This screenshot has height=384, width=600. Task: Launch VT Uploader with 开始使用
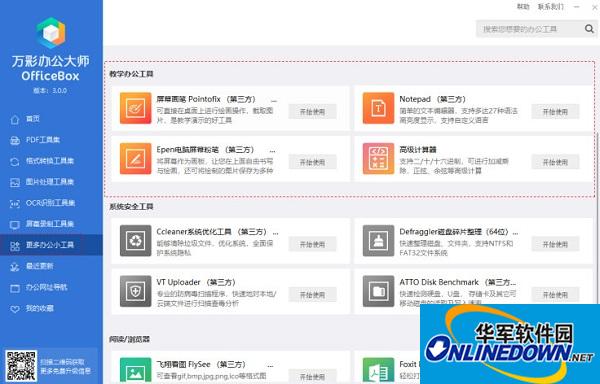click(312, 295)
